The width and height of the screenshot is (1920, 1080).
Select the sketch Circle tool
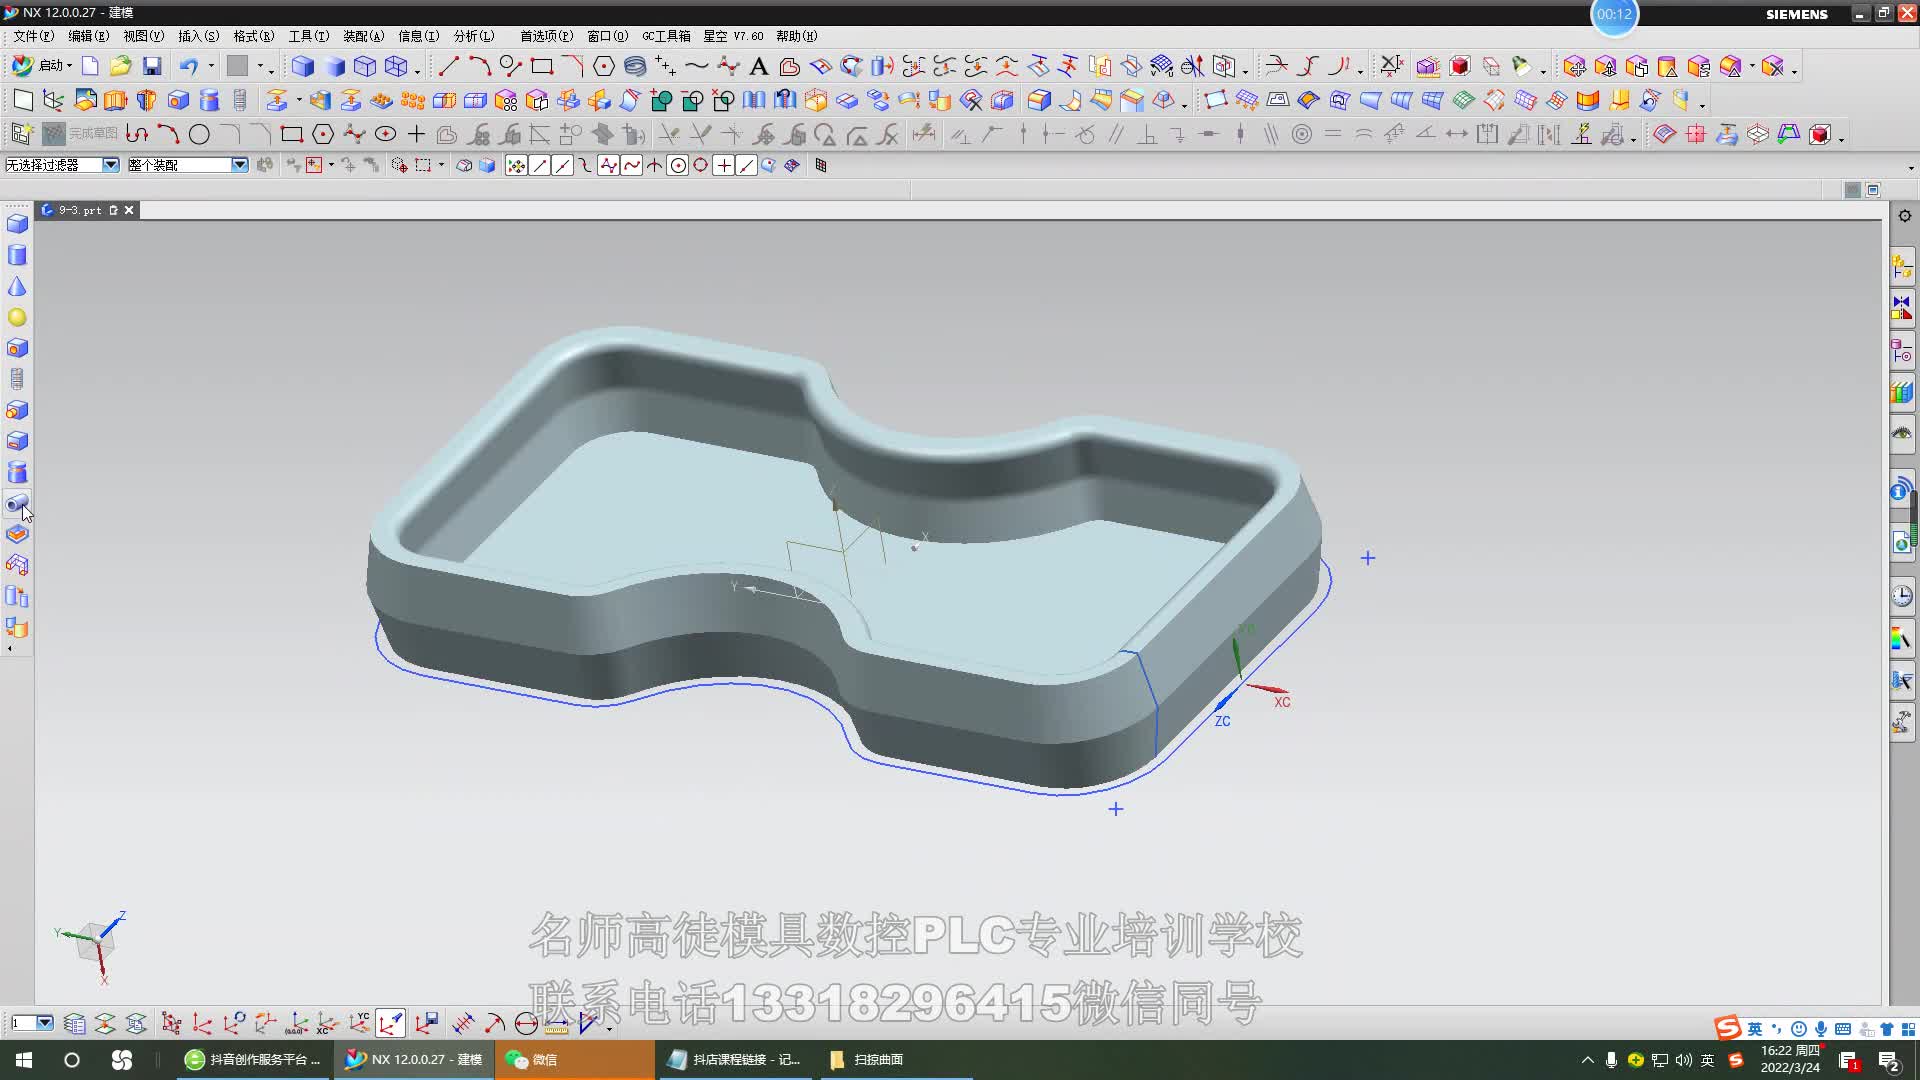pos(199,134)
